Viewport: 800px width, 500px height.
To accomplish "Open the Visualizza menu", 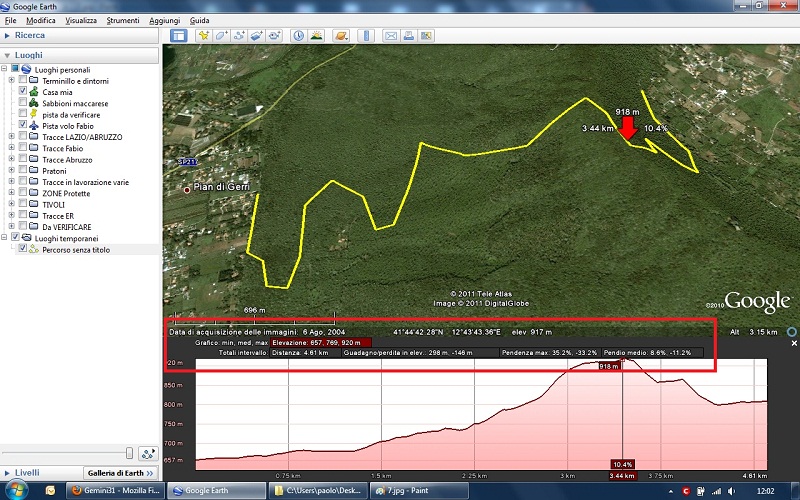I will point(81,20).
